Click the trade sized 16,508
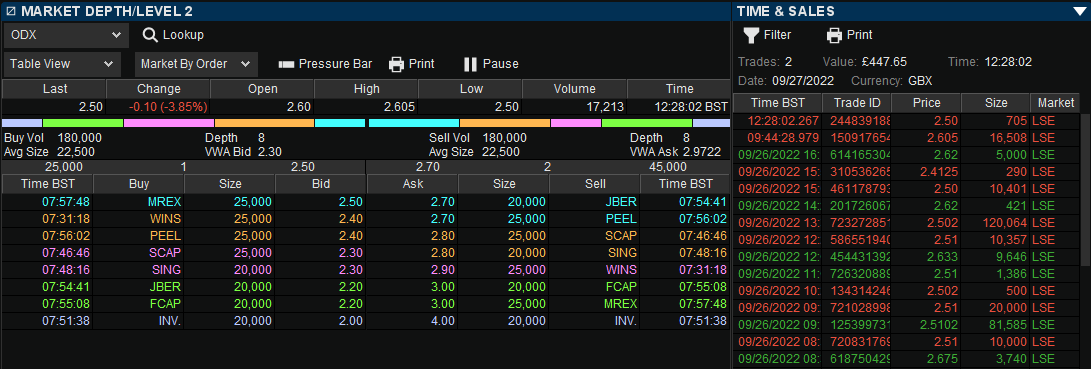1091x369 pixels. (x=905, y=138)
